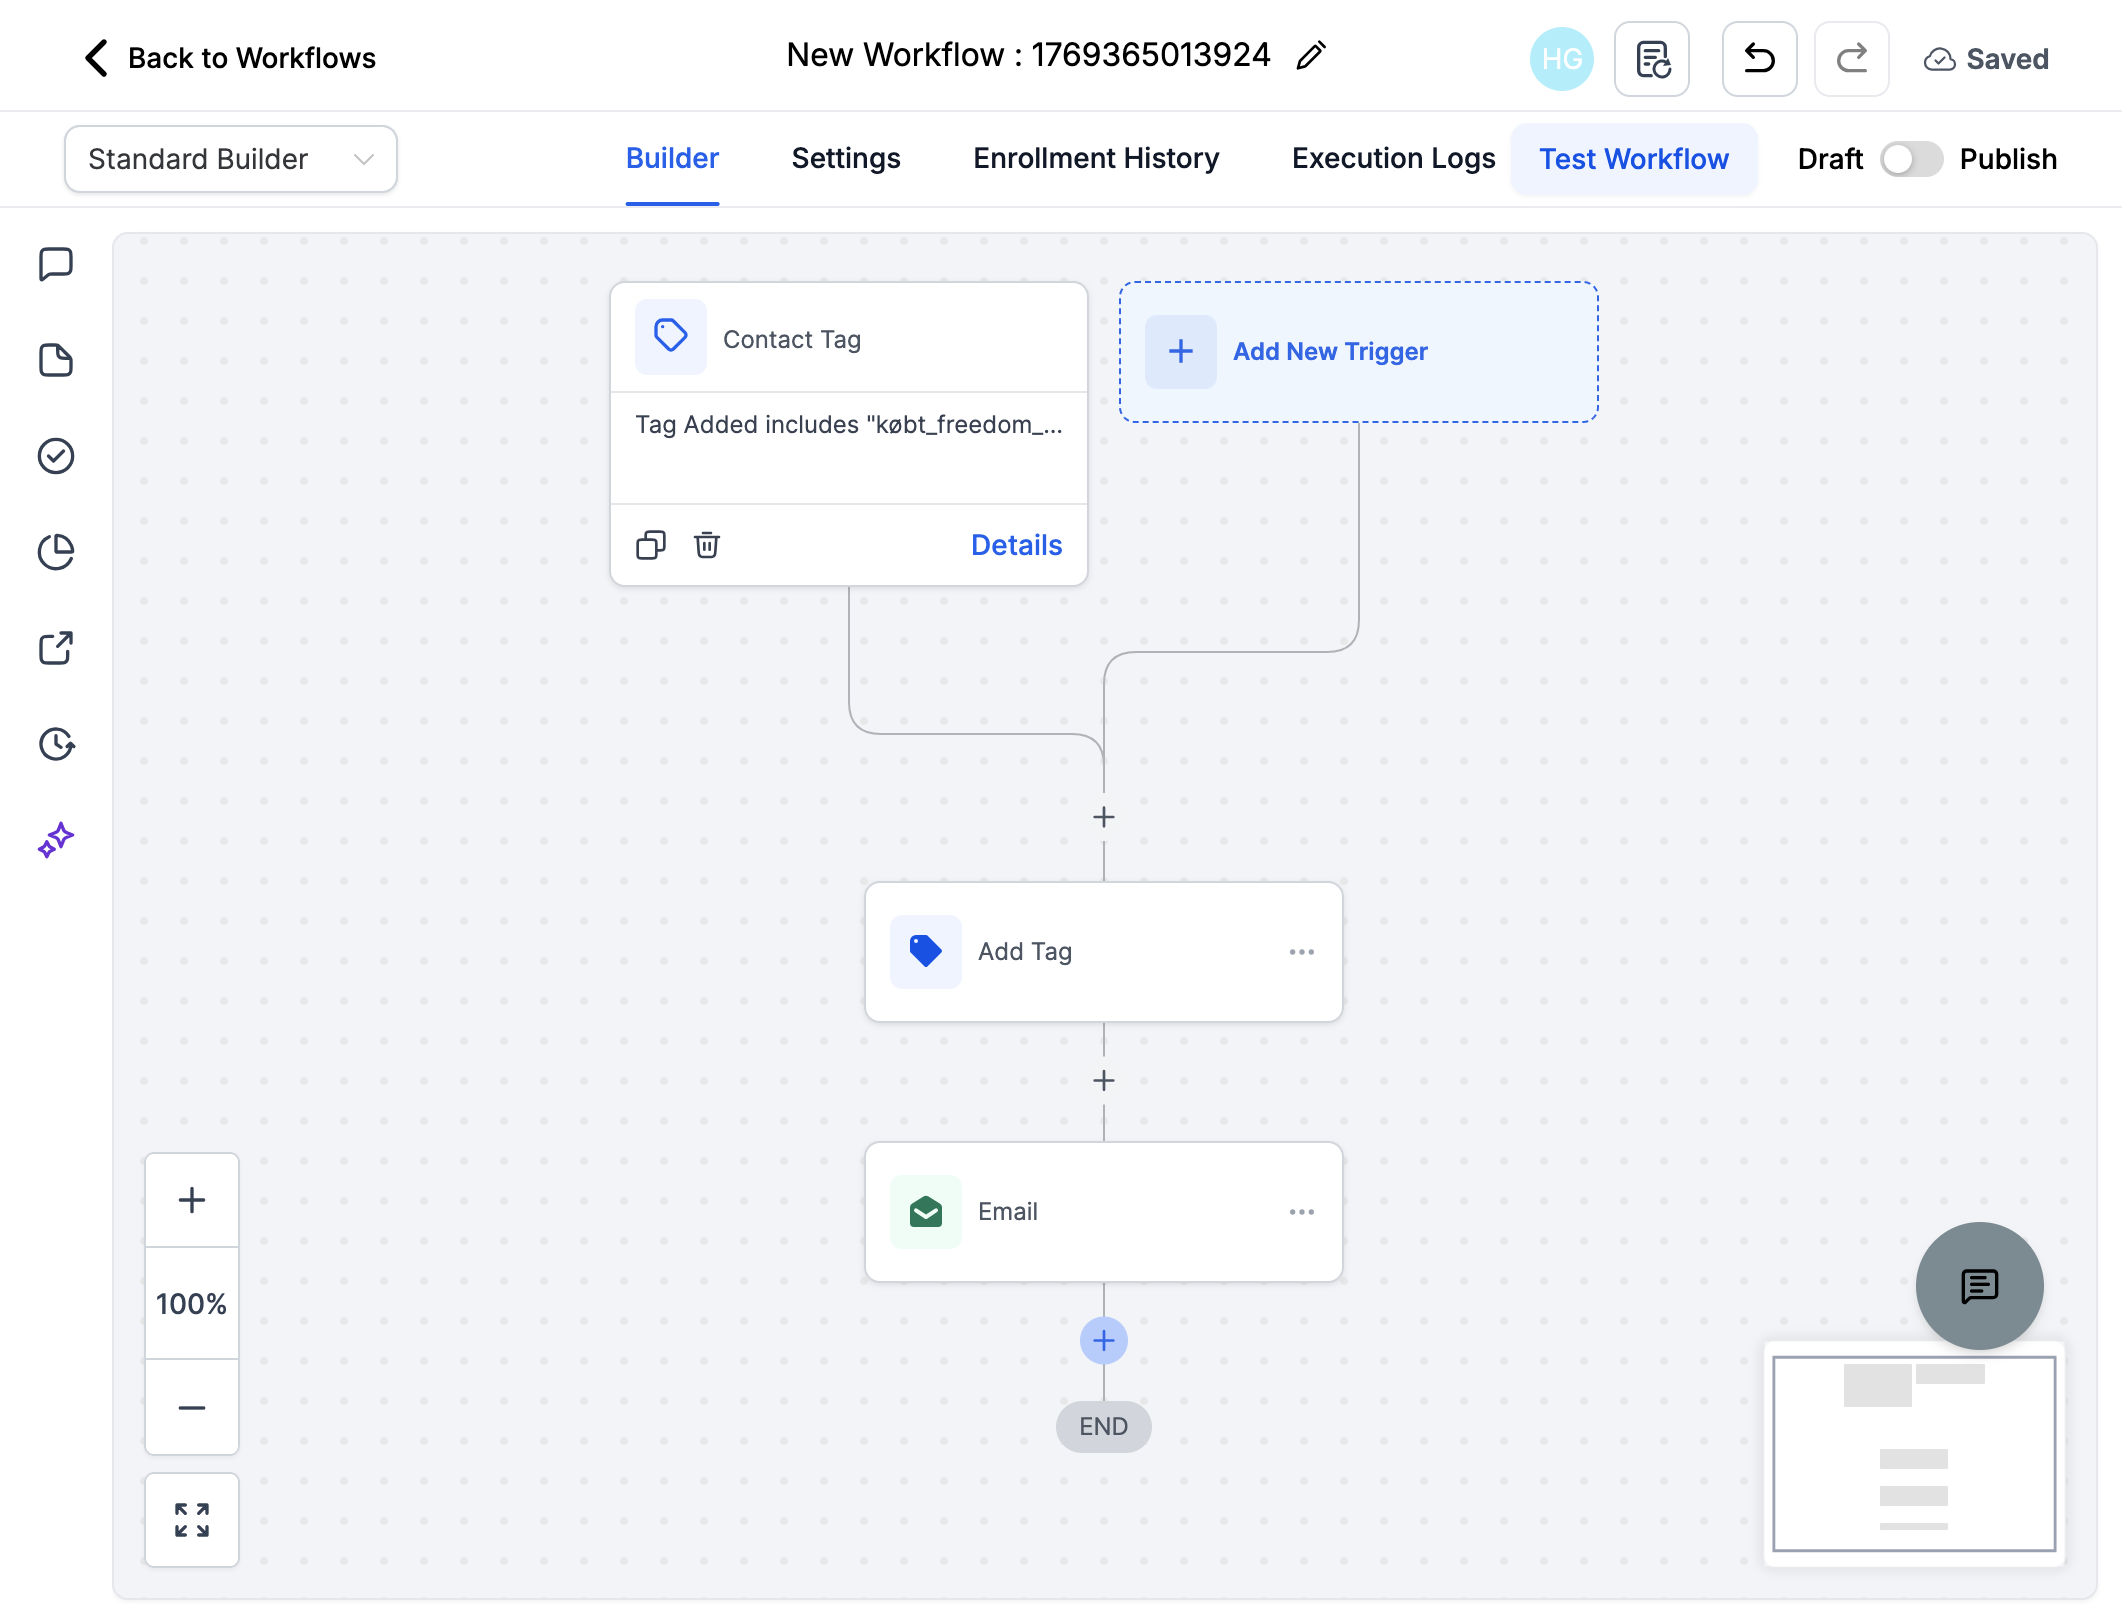Click the redo arrow button
The width and height of the screenshot is (2122, 1624).
click(x=1851, y=59)
